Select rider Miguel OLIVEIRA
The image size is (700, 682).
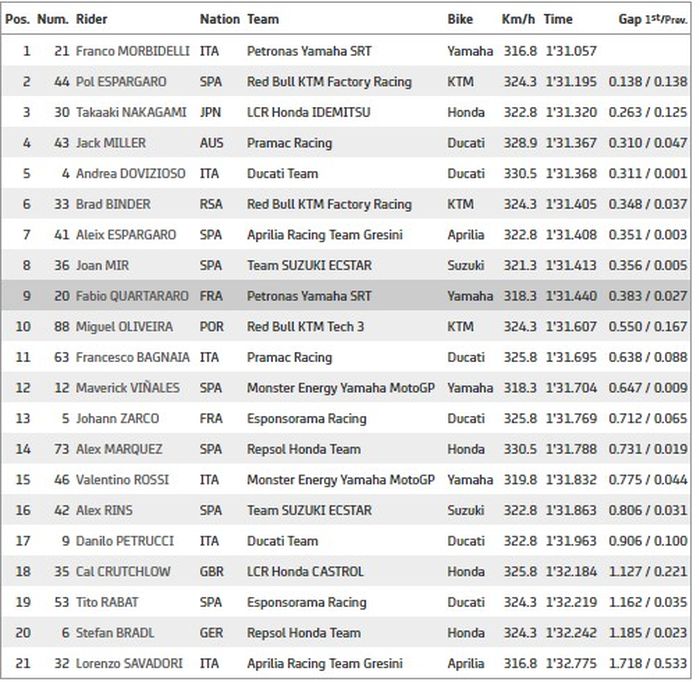(x=124, y=327)
